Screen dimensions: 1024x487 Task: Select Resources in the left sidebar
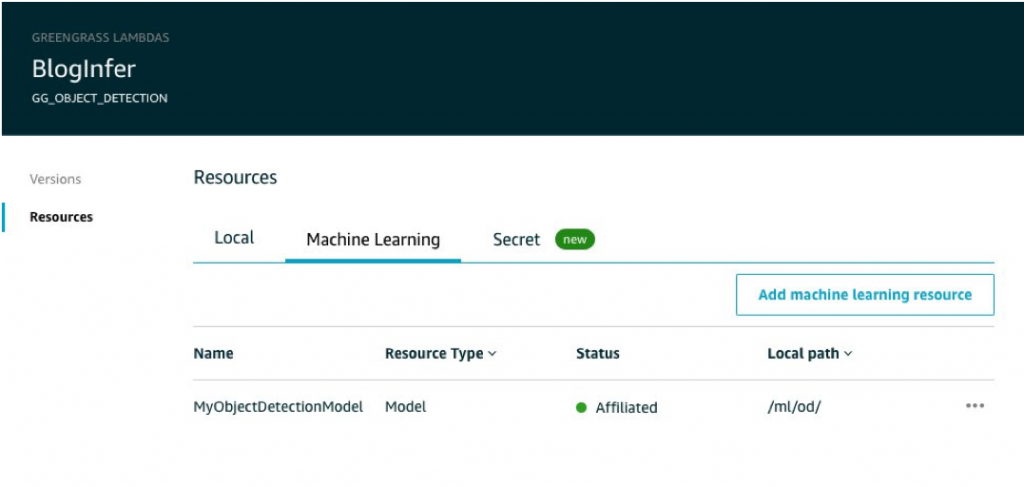[61, 217]
